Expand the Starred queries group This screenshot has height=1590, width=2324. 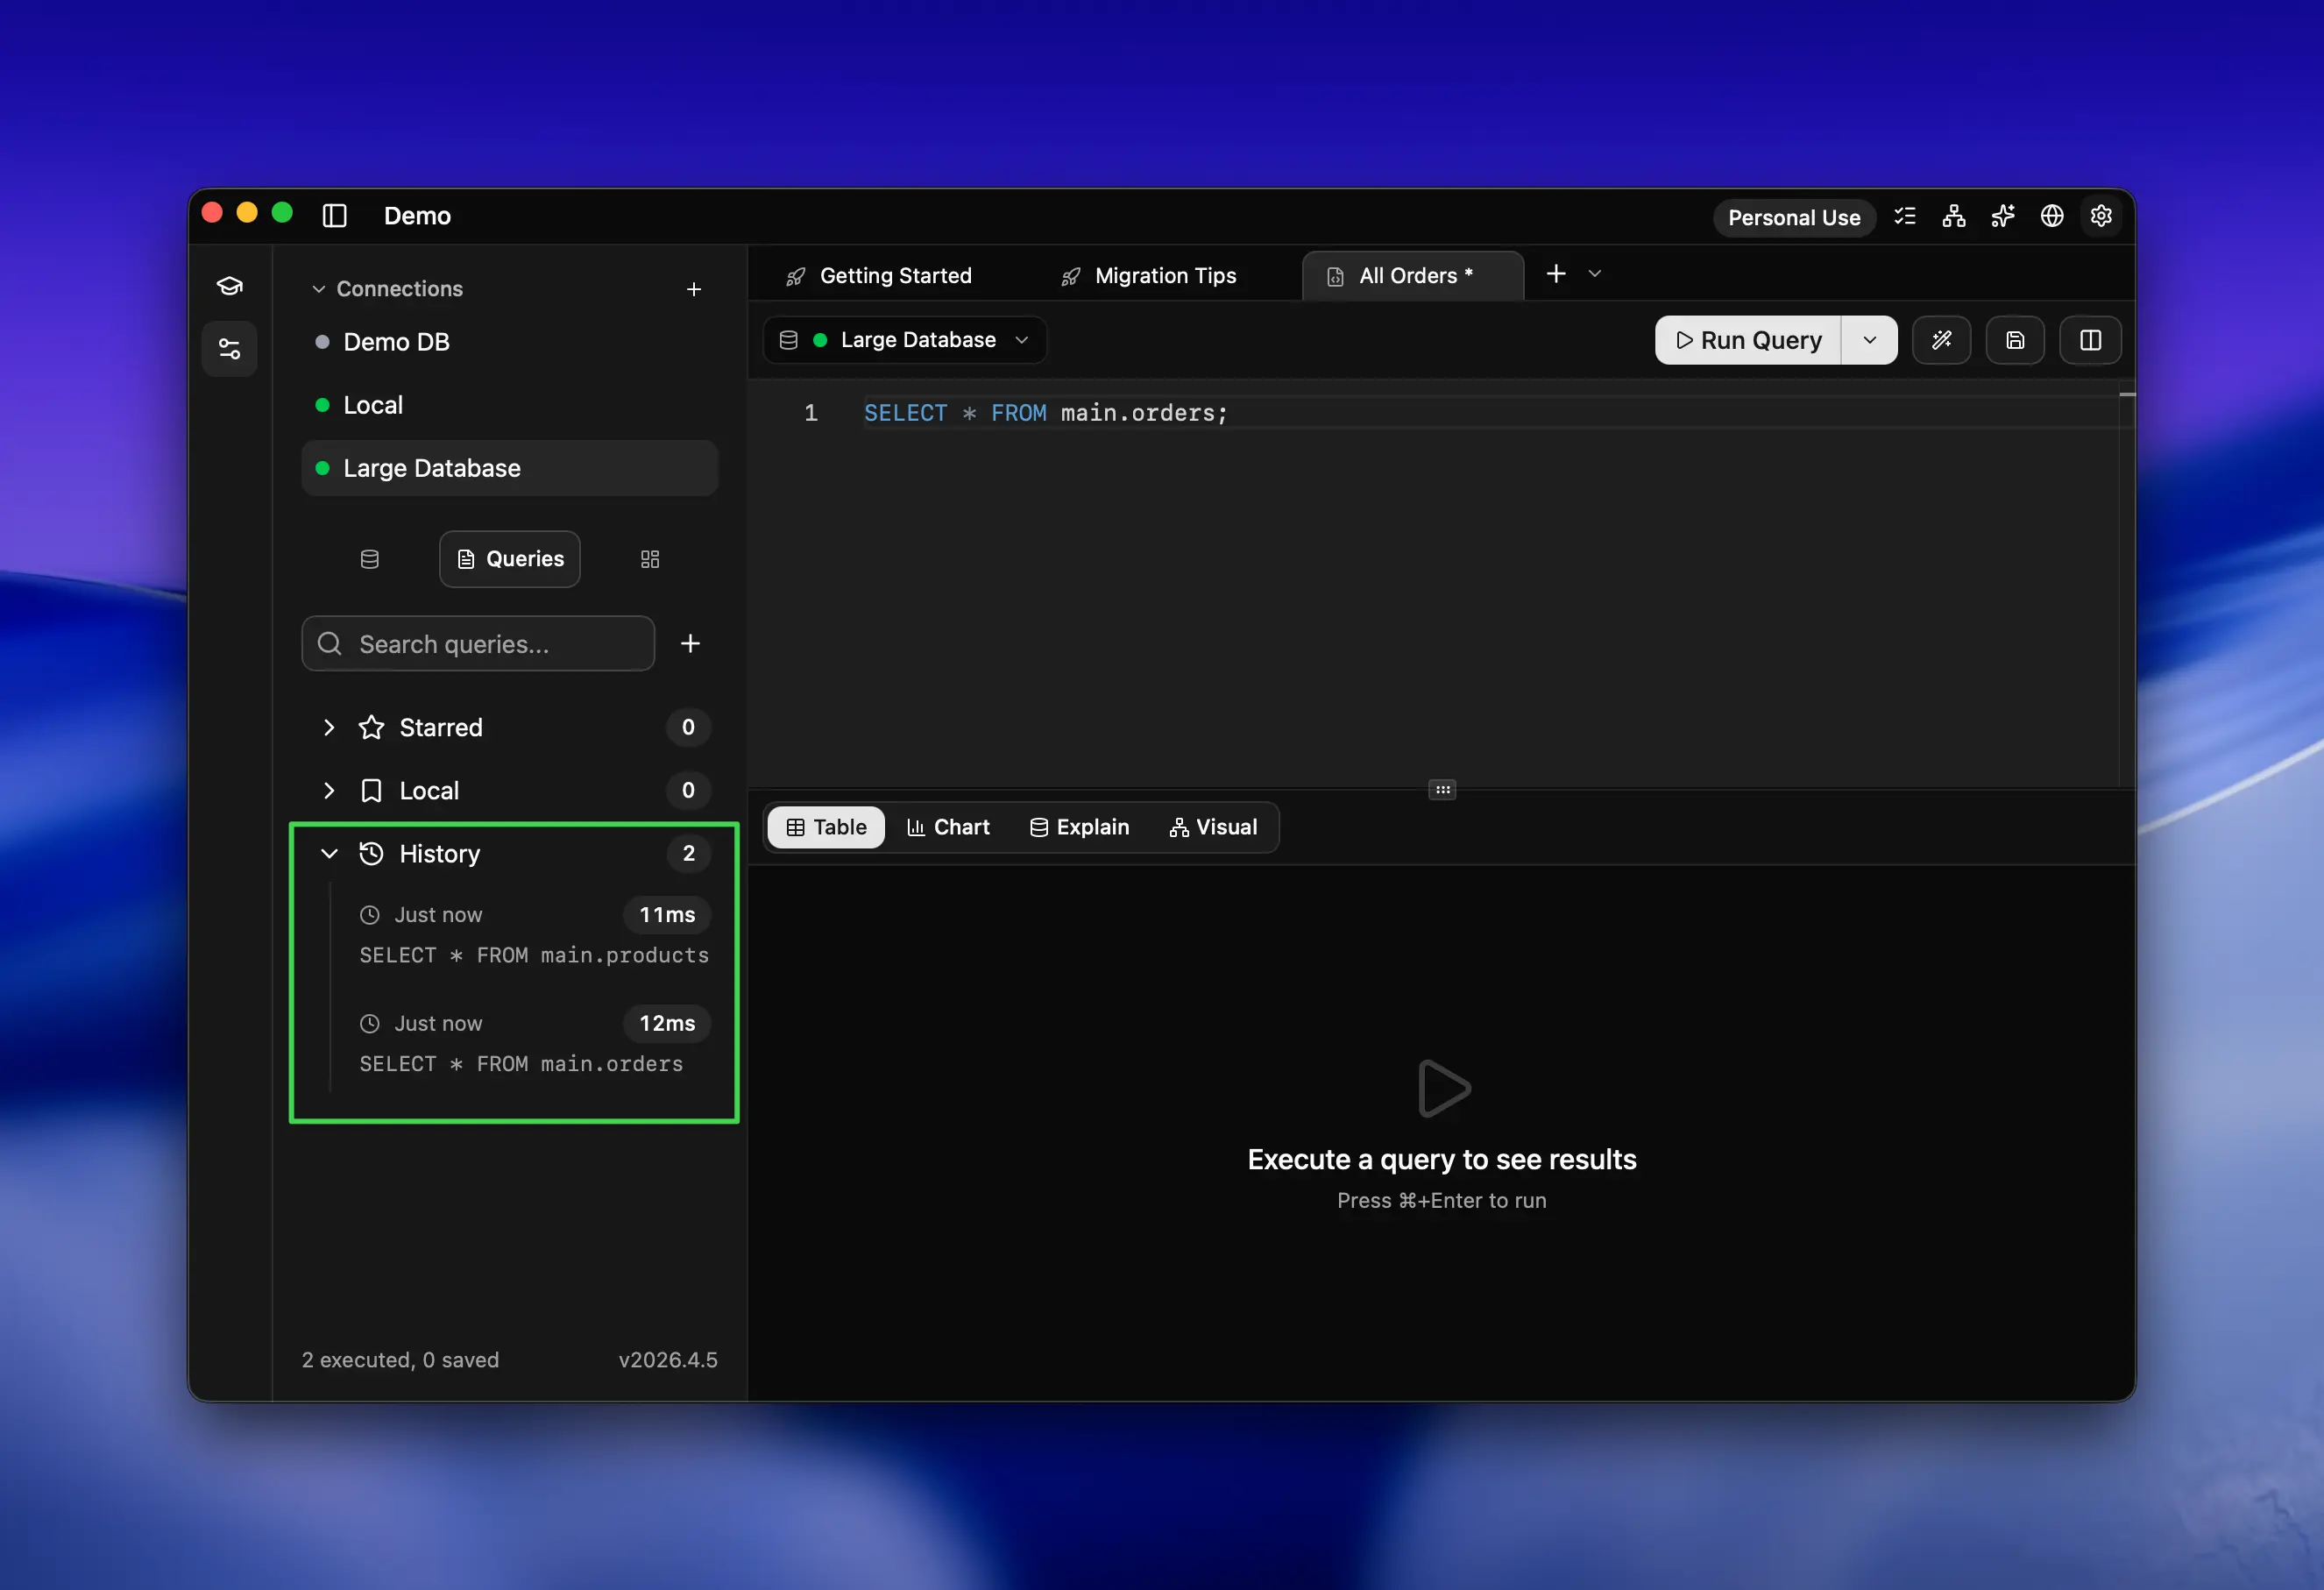(329, 727)
